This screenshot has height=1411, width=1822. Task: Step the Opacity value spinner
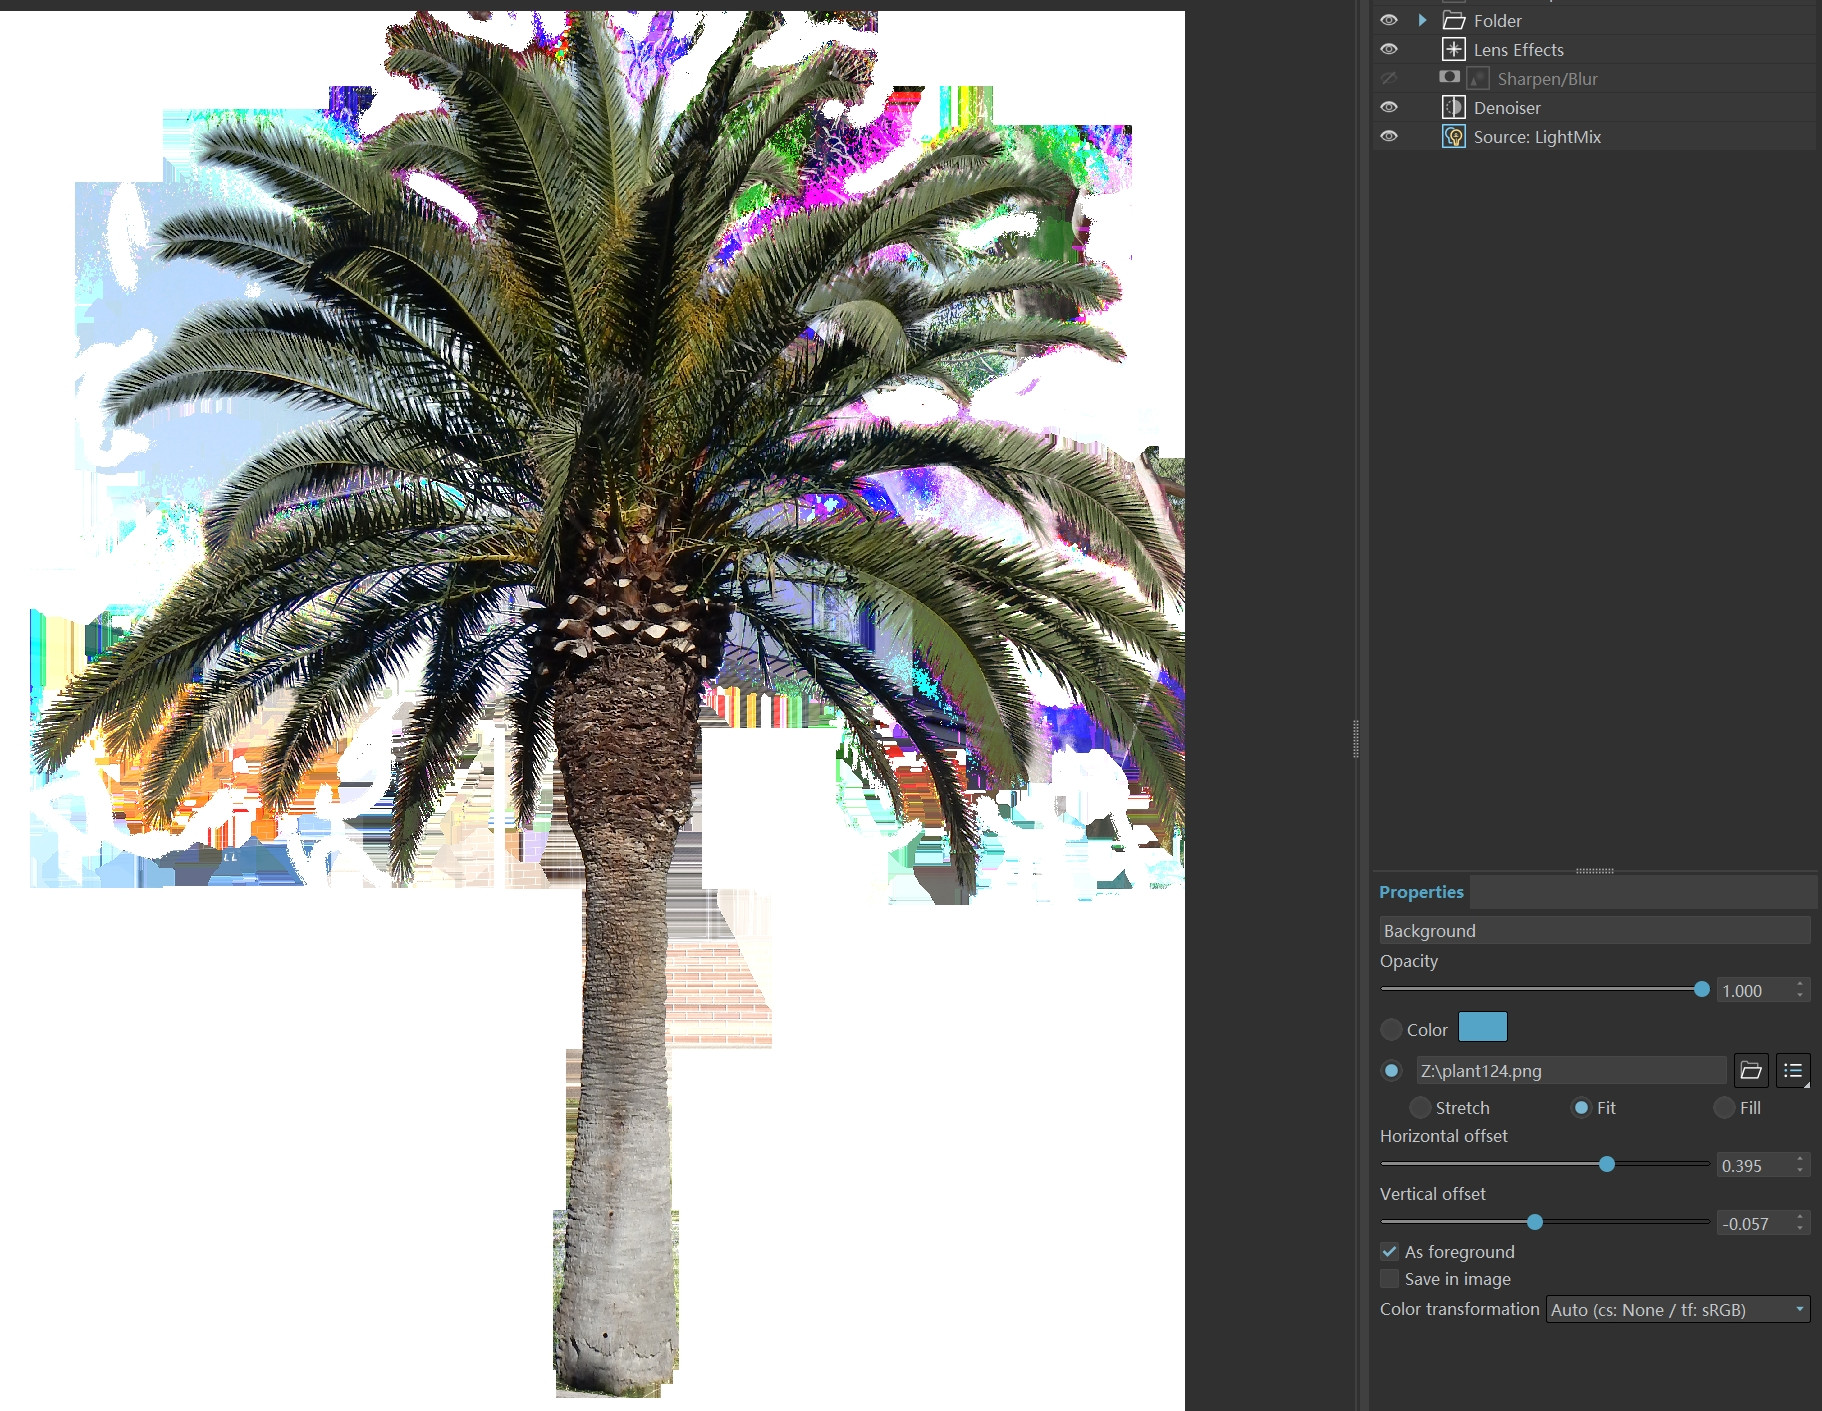click(1800, 990)
